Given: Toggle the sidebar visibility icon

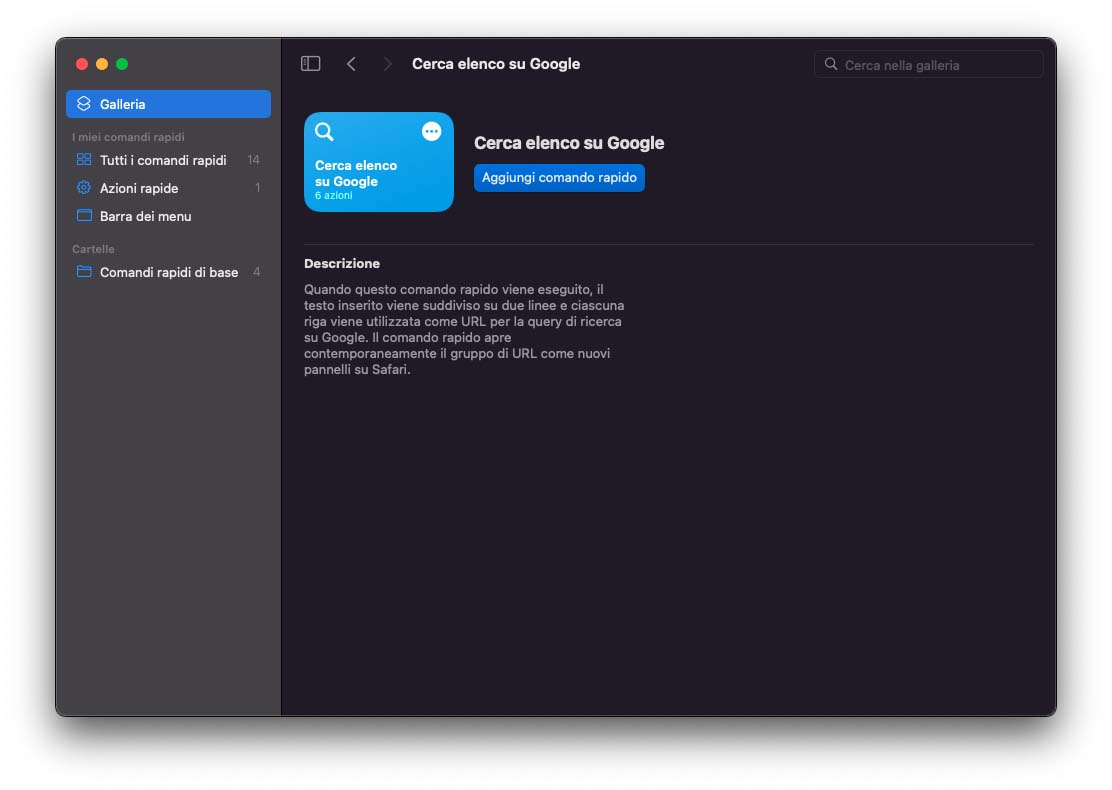Looking at the screenshot, I should (311, 64).
